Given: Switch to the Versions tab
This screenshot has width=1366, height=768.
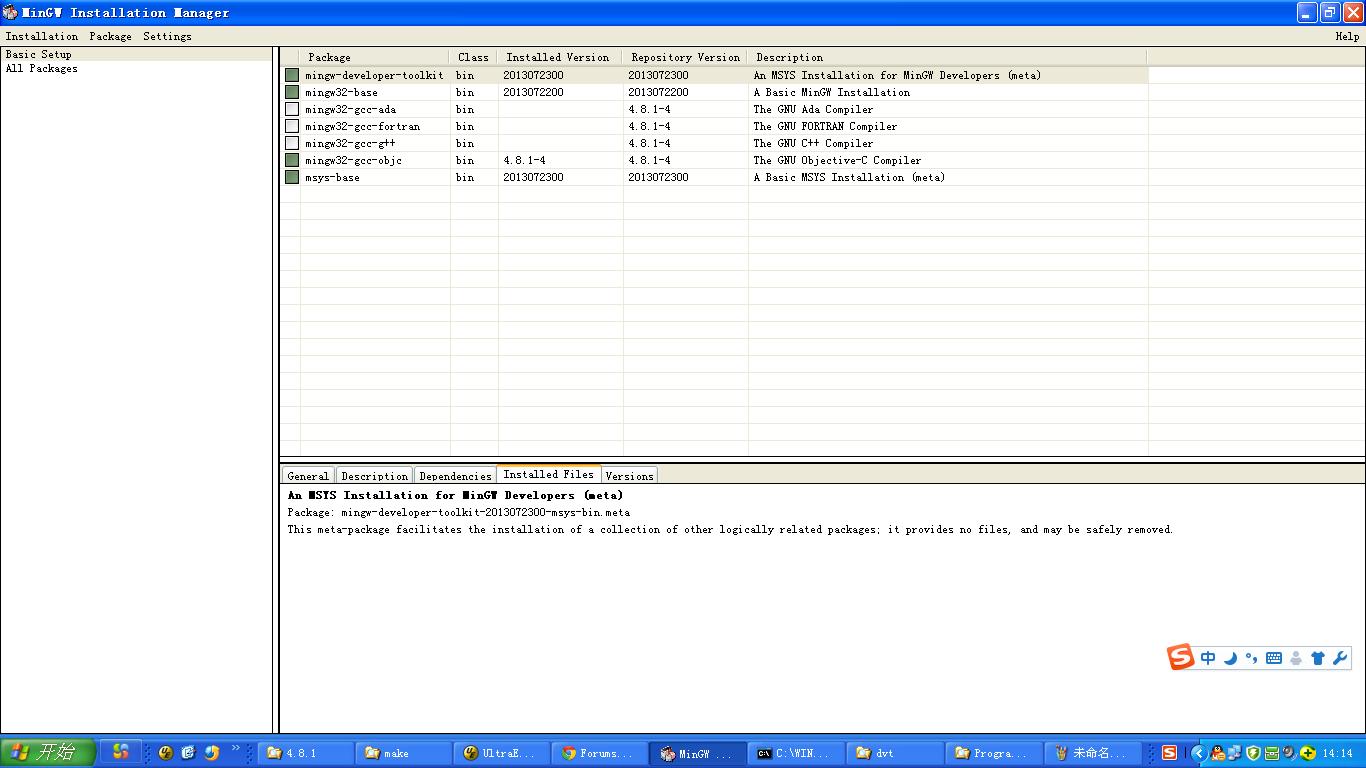Looking at the screenshot, I should click(x=629, y=476).
